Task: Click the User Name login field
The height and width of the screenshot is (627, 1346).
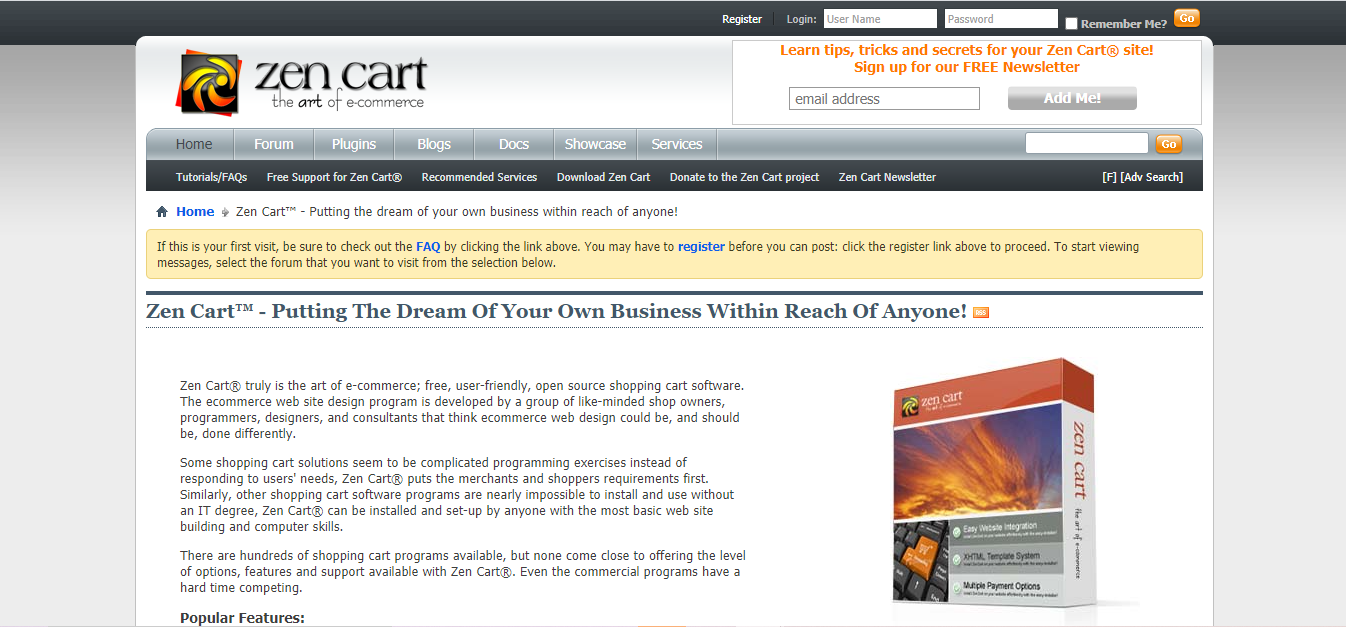Action: [880, 19]
